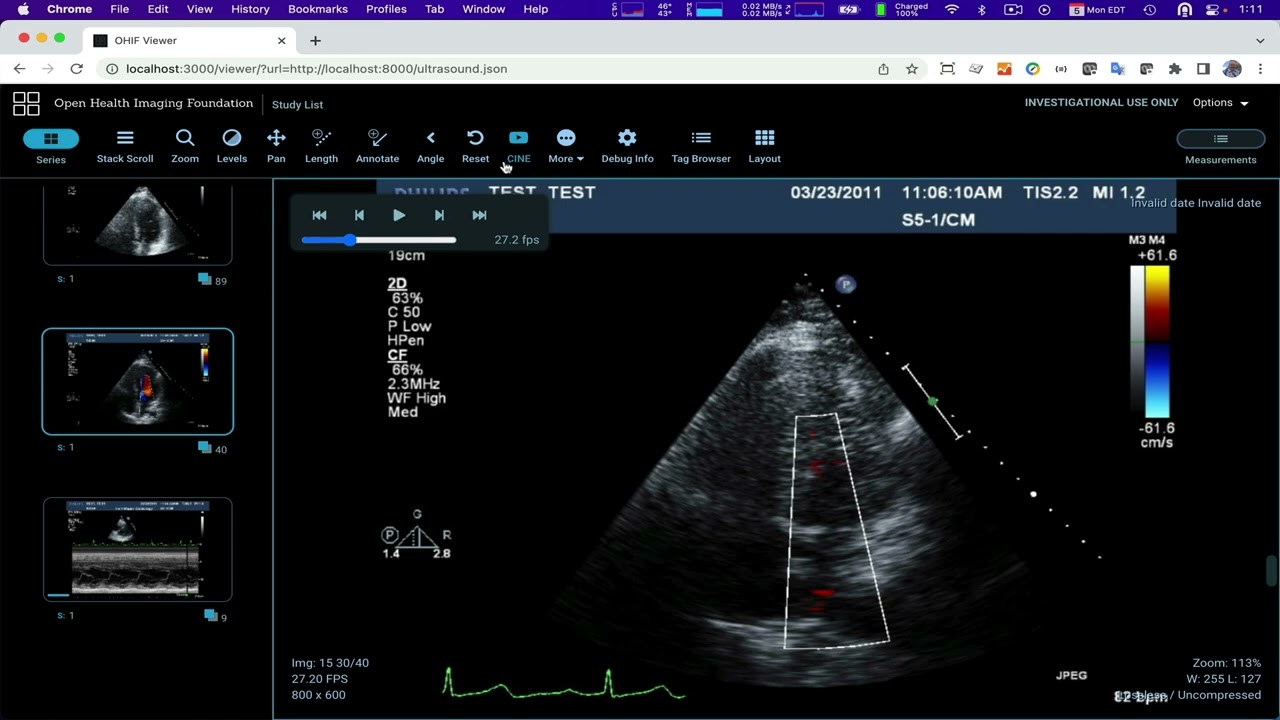Open the Tag Browser
This screenshot has width=1280, height=720.
pos(701,146)
